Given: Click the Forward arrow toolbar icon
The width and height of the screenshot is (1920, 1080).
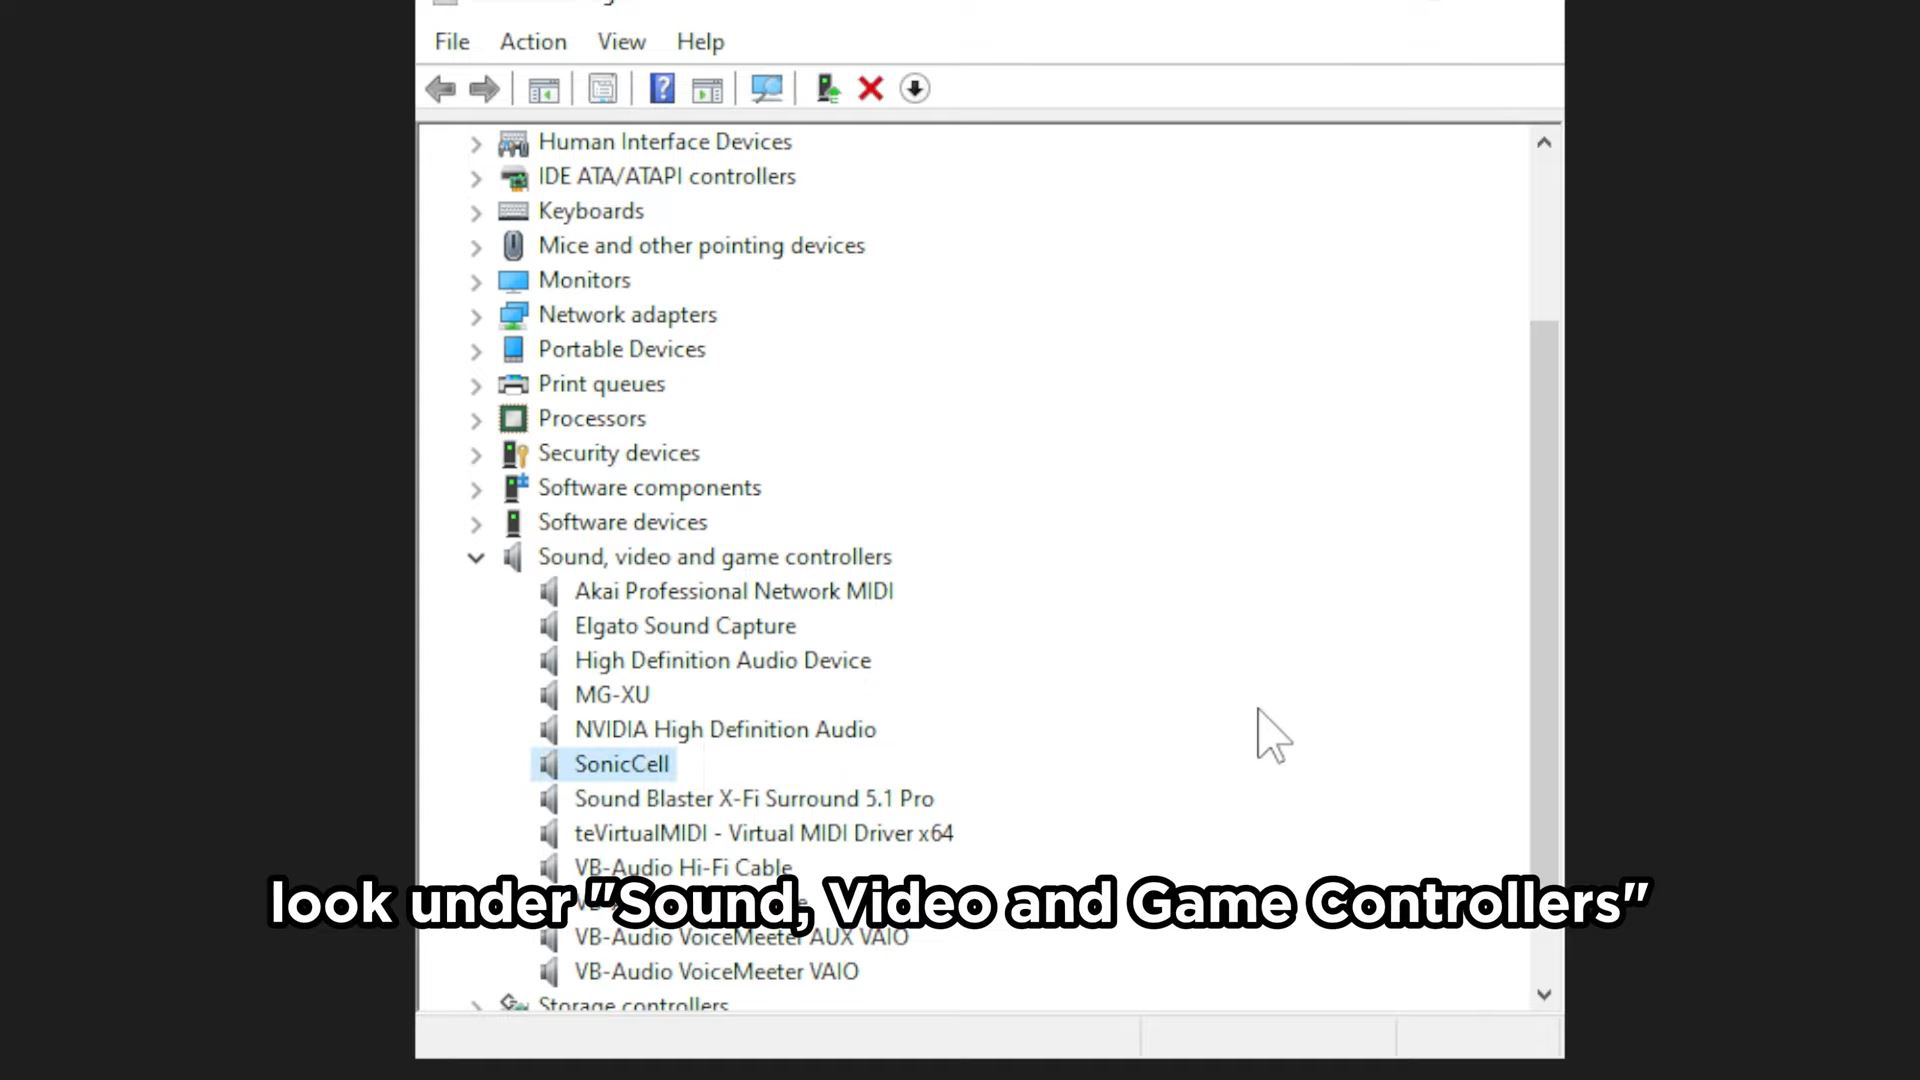Looking at the screenshot, I should (484, 89).
